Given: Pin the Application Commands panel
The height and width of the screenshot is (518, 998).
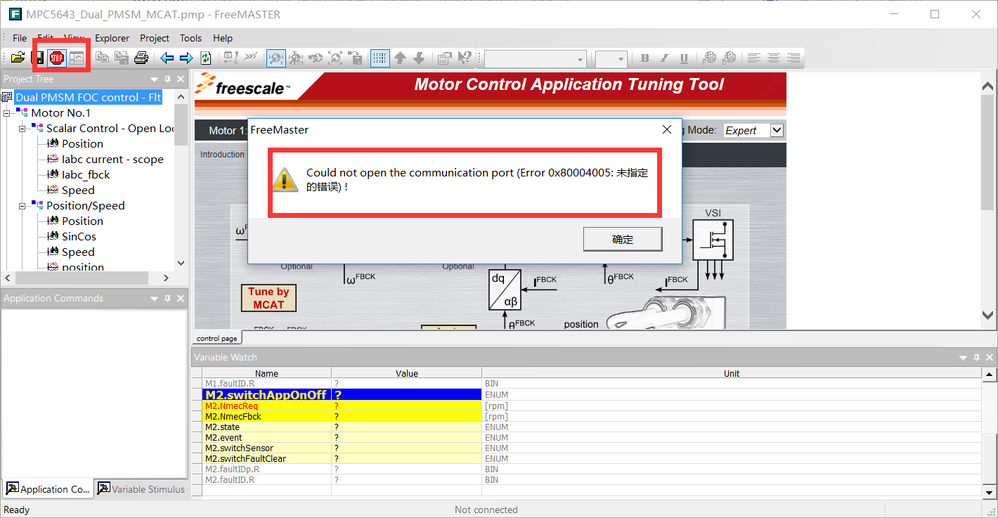Looking at the screenshot, I should click(167, 298).
